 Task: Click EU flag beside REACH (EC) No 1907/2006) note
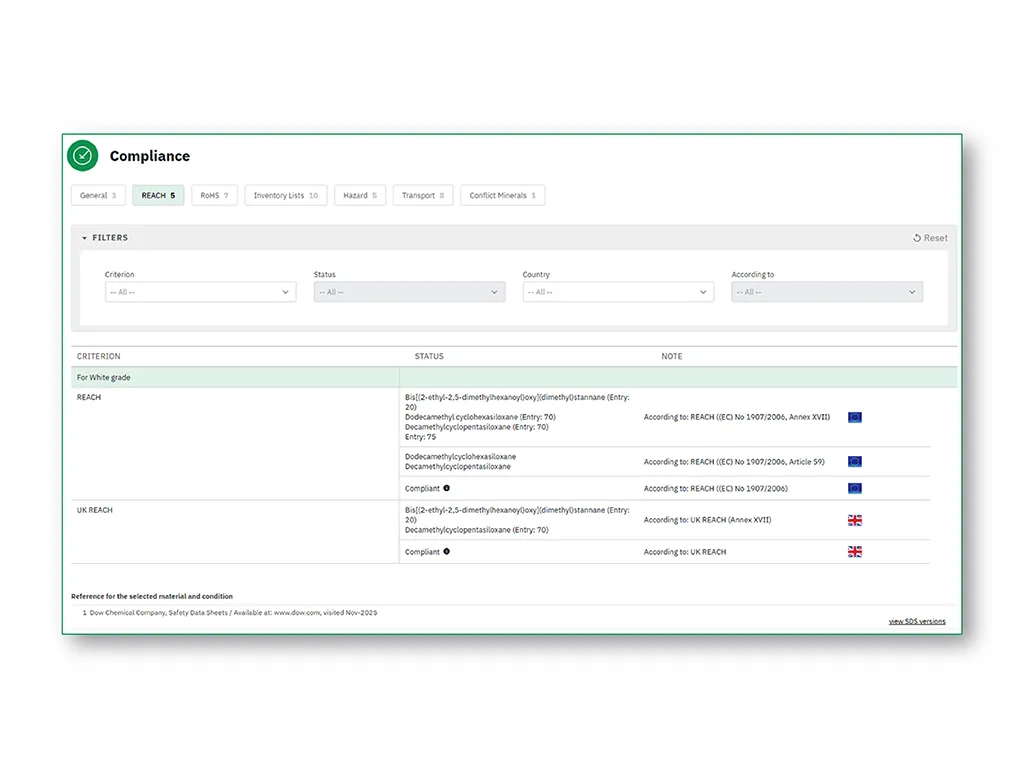[x=855, y=488]
